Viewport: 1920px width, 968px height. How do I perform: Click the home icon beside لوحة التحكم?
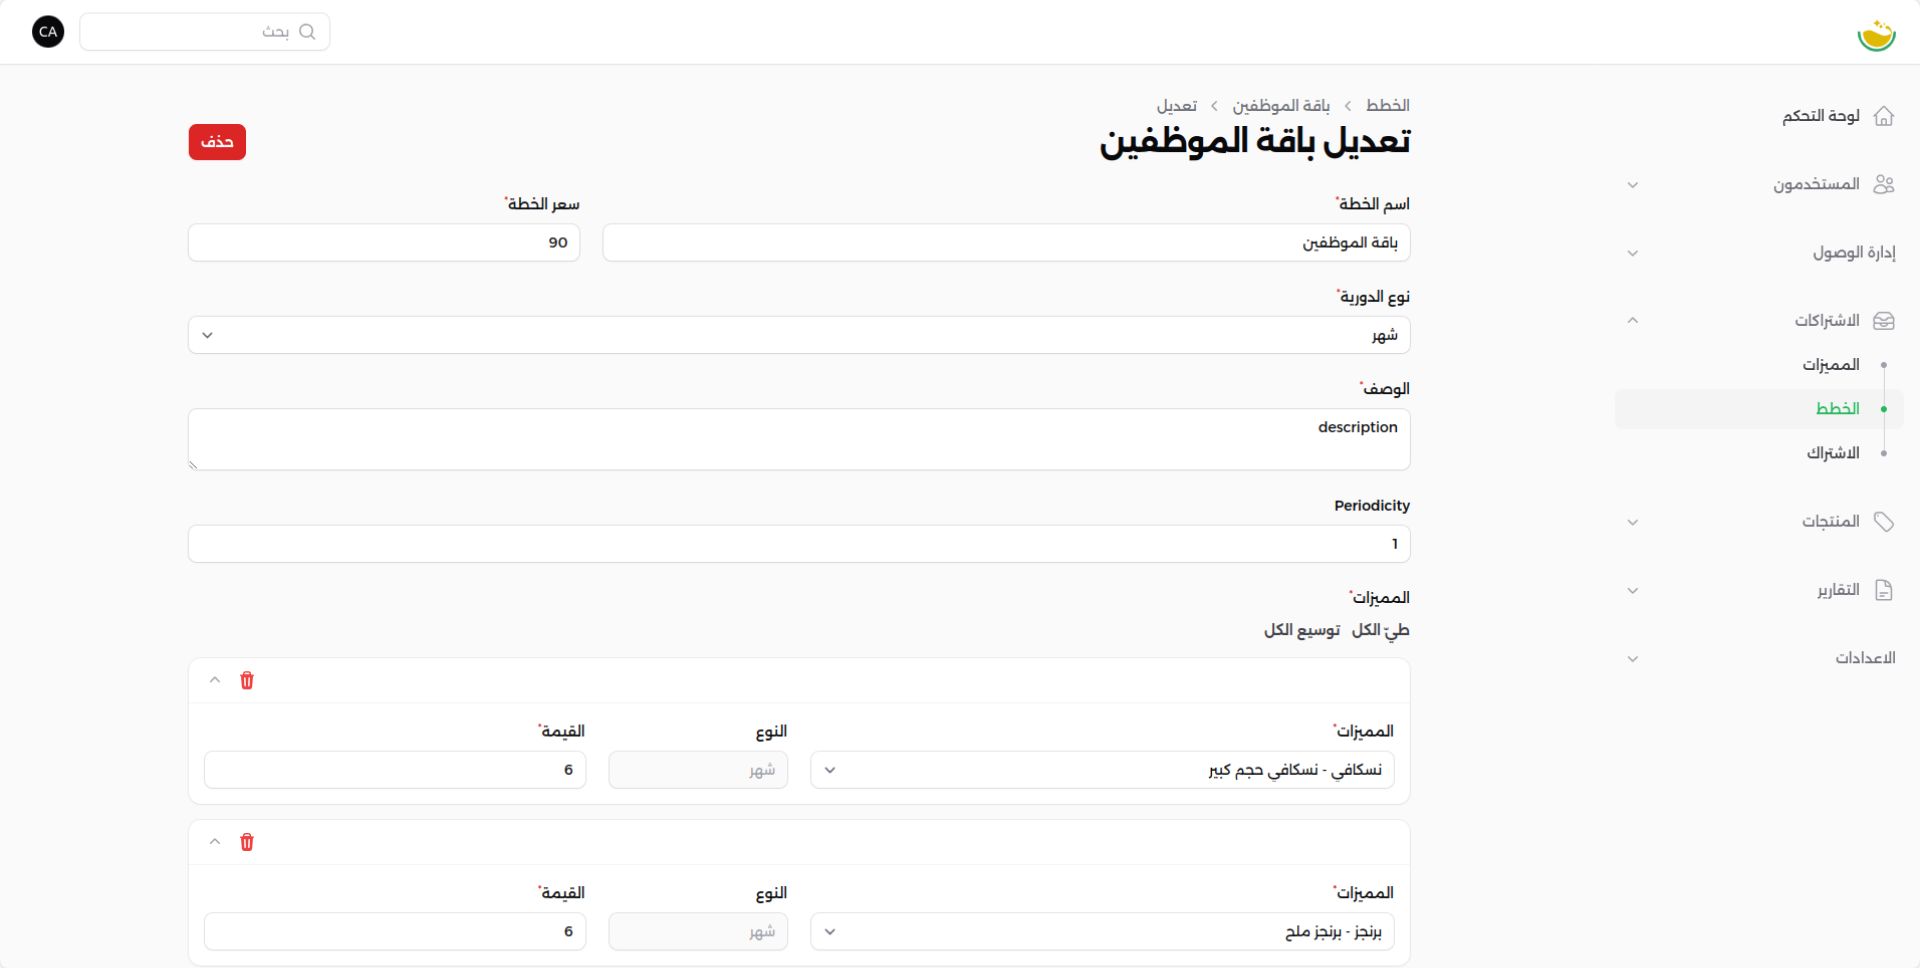point(1884,116)
